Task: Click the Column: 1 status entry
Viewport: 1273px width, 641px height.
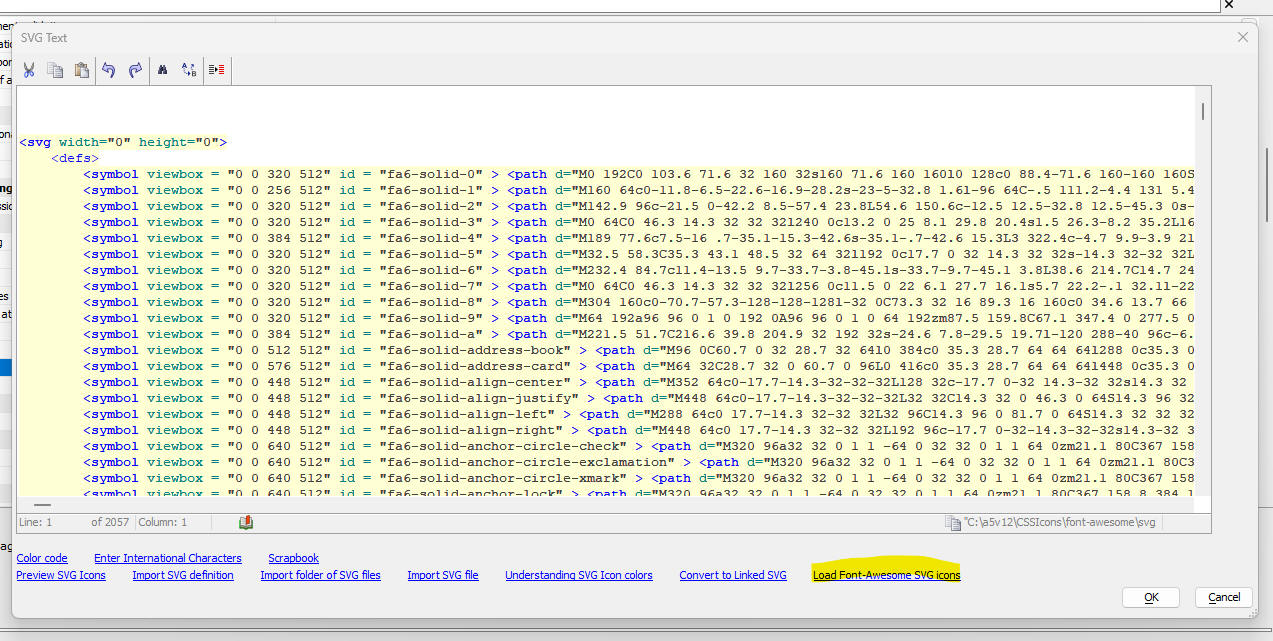Action: (x=163, y=522)
